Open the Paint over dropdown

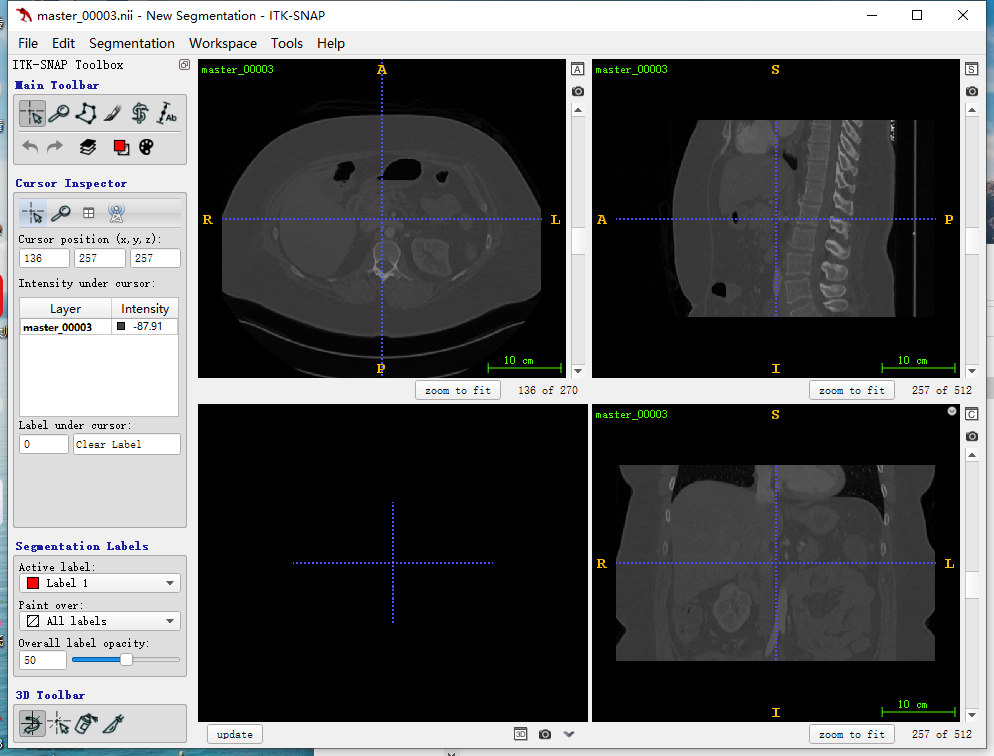(x=100, y=621)
